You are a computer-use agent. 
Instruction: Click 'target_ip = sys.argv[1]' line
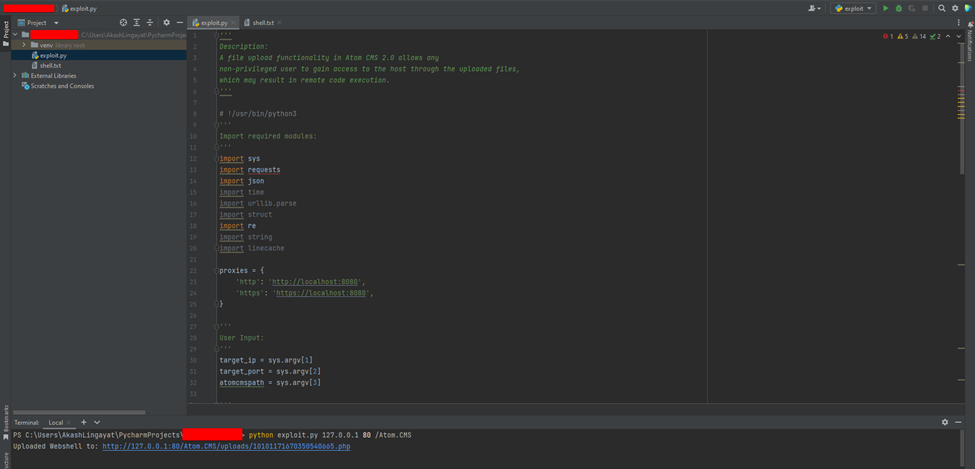[x=266, y=360]
